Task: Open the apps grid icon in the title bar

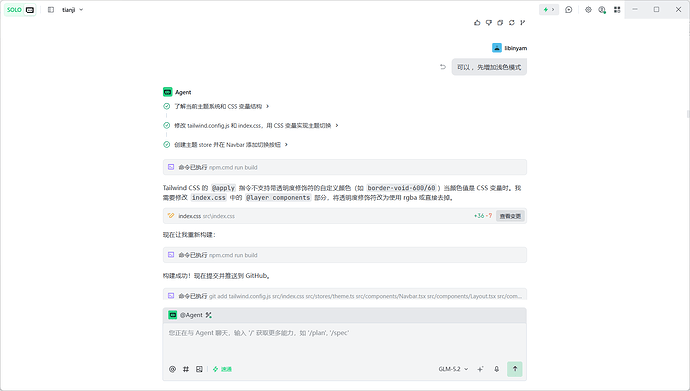Action: (x=617, y=10)
